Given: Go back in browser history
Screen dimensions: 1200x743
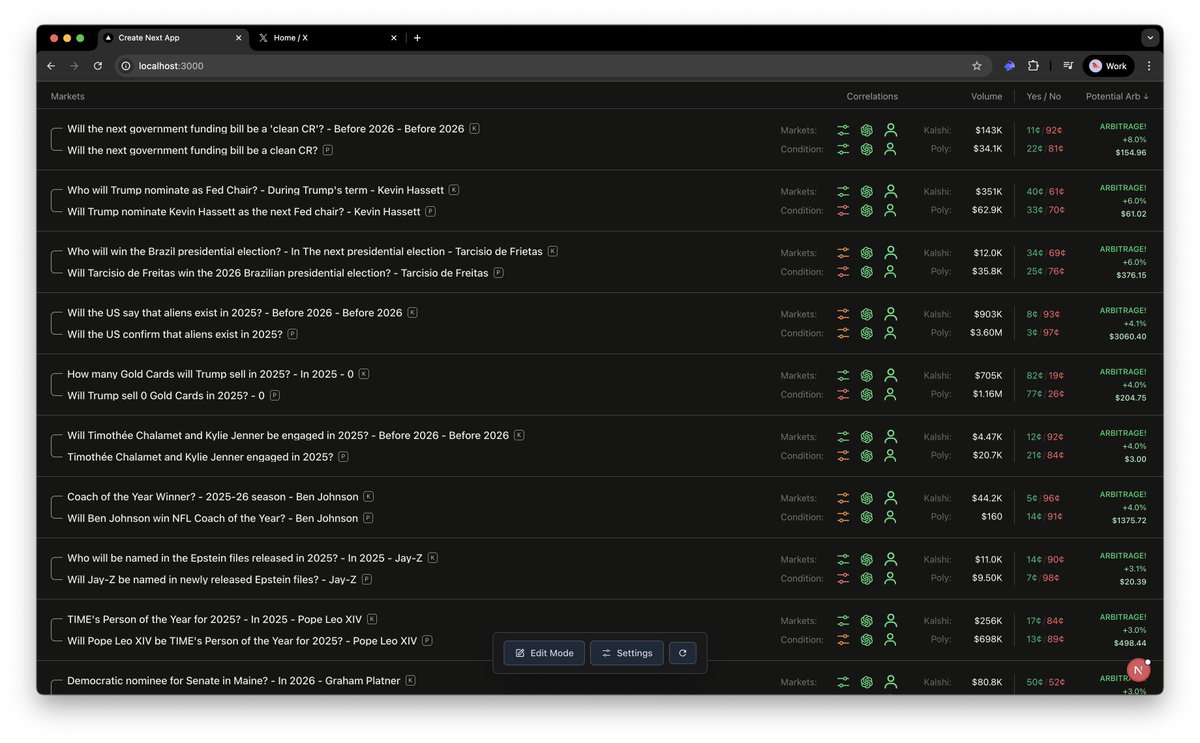Looking at the screenshot, I should coord(51,66).
